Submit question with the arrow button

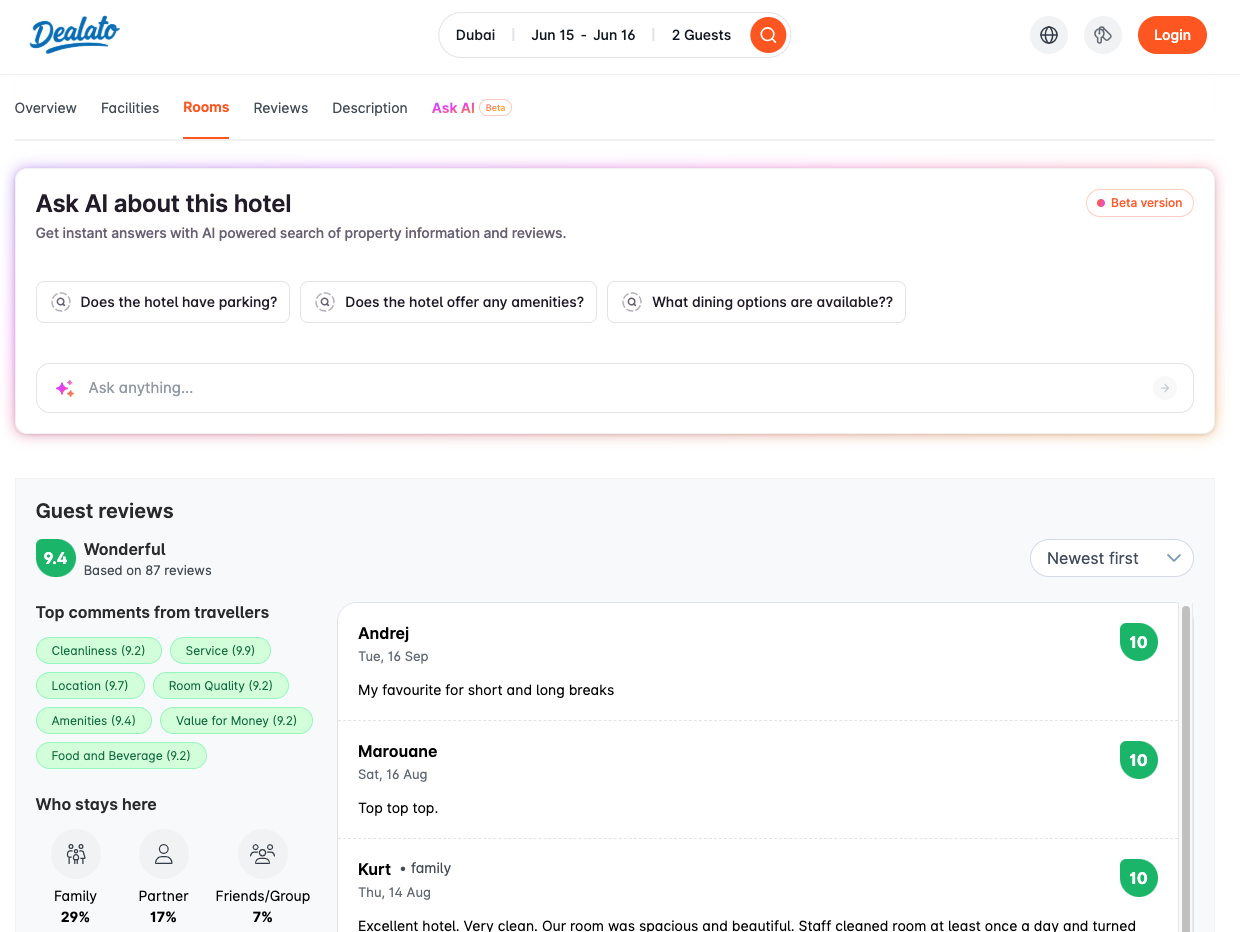click(x=1165, y=388)
